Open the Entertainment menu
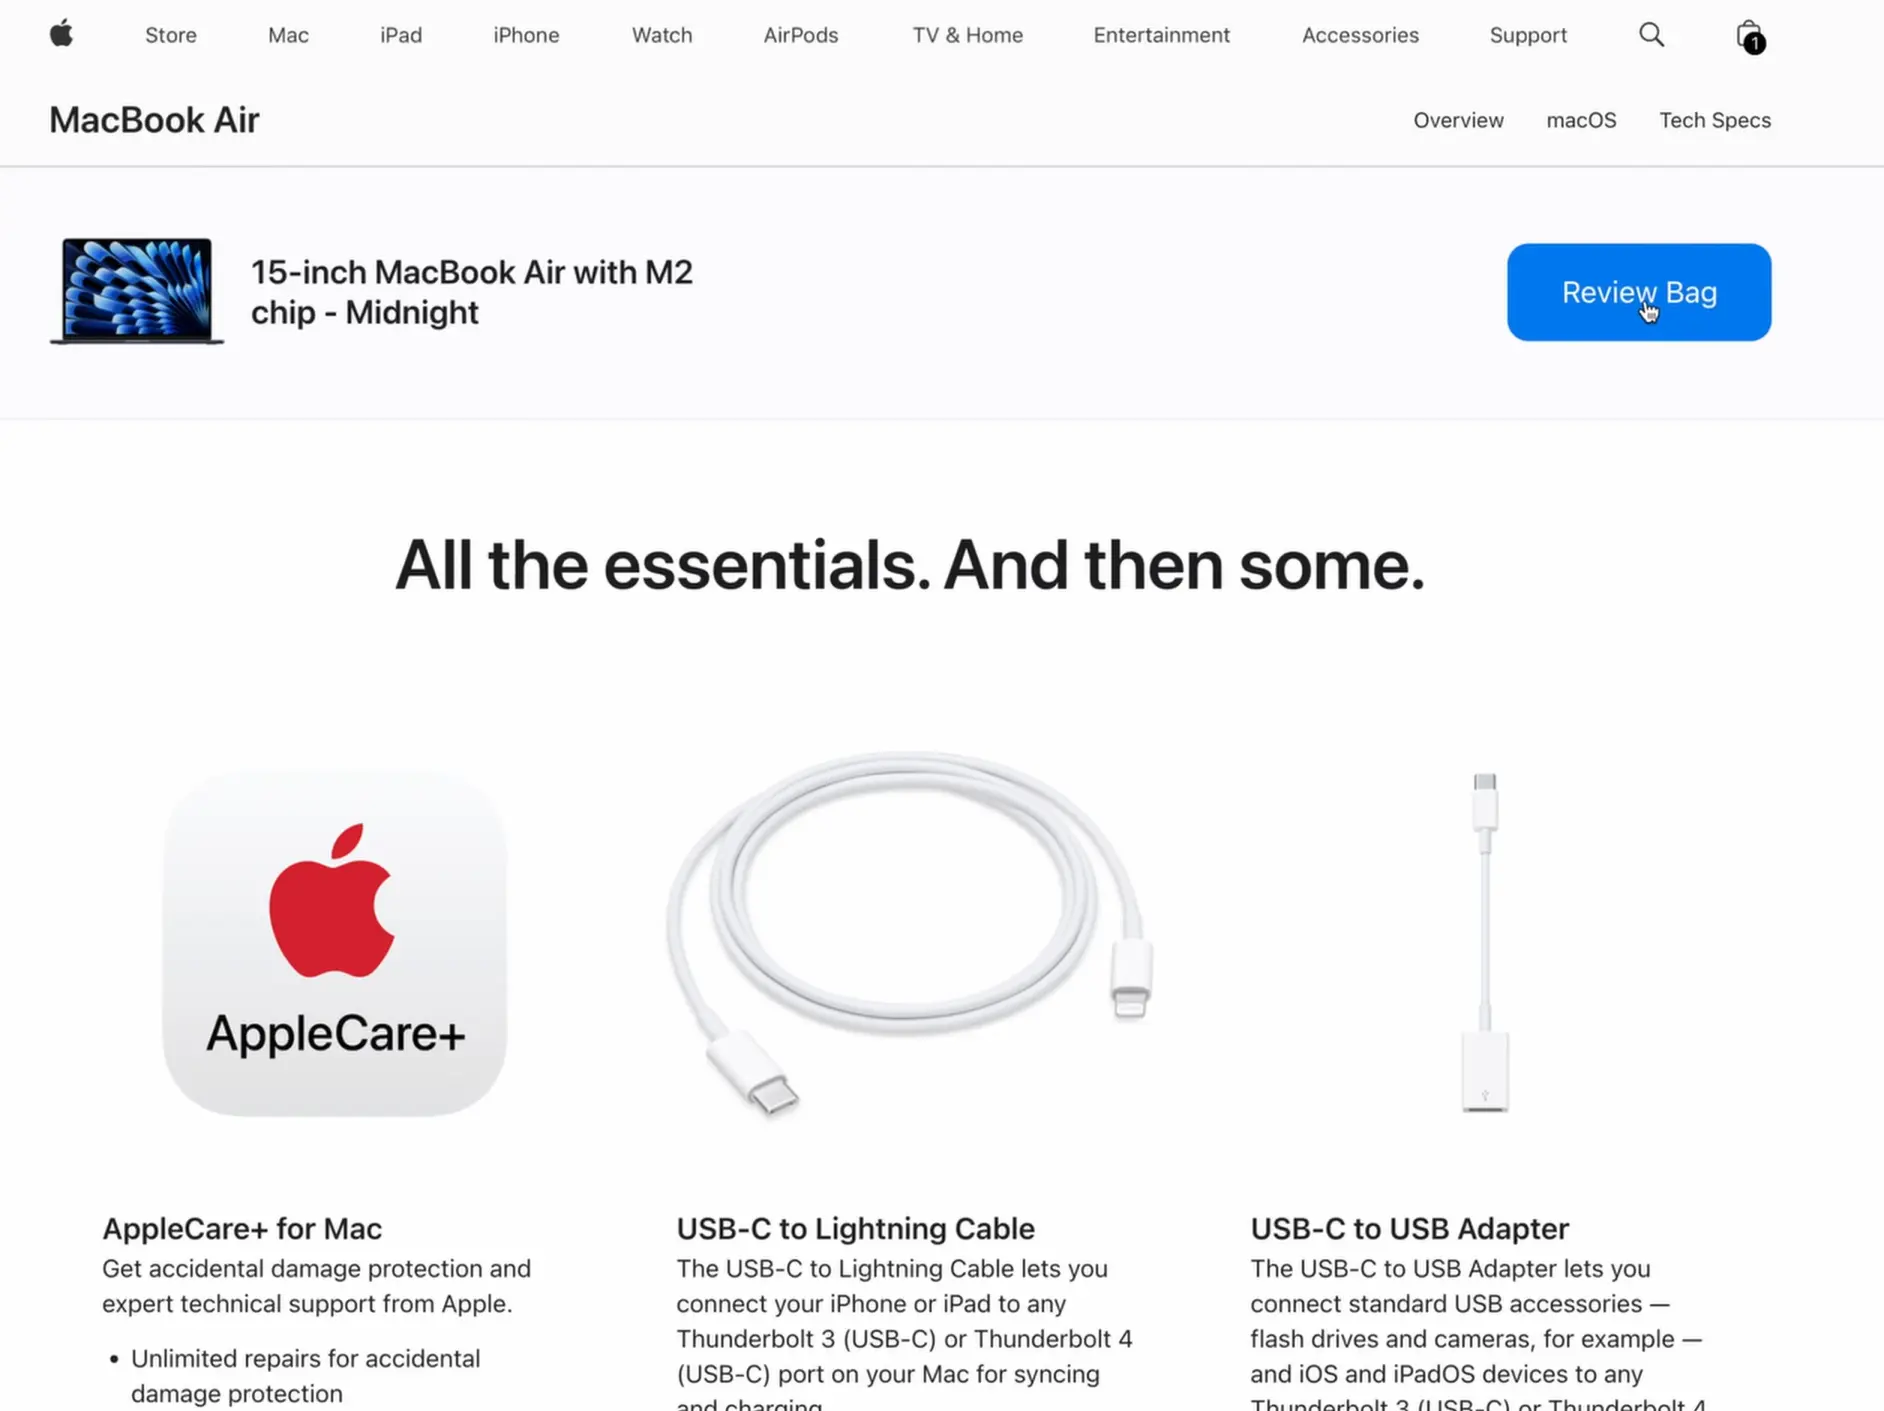 click(1161, 35)
